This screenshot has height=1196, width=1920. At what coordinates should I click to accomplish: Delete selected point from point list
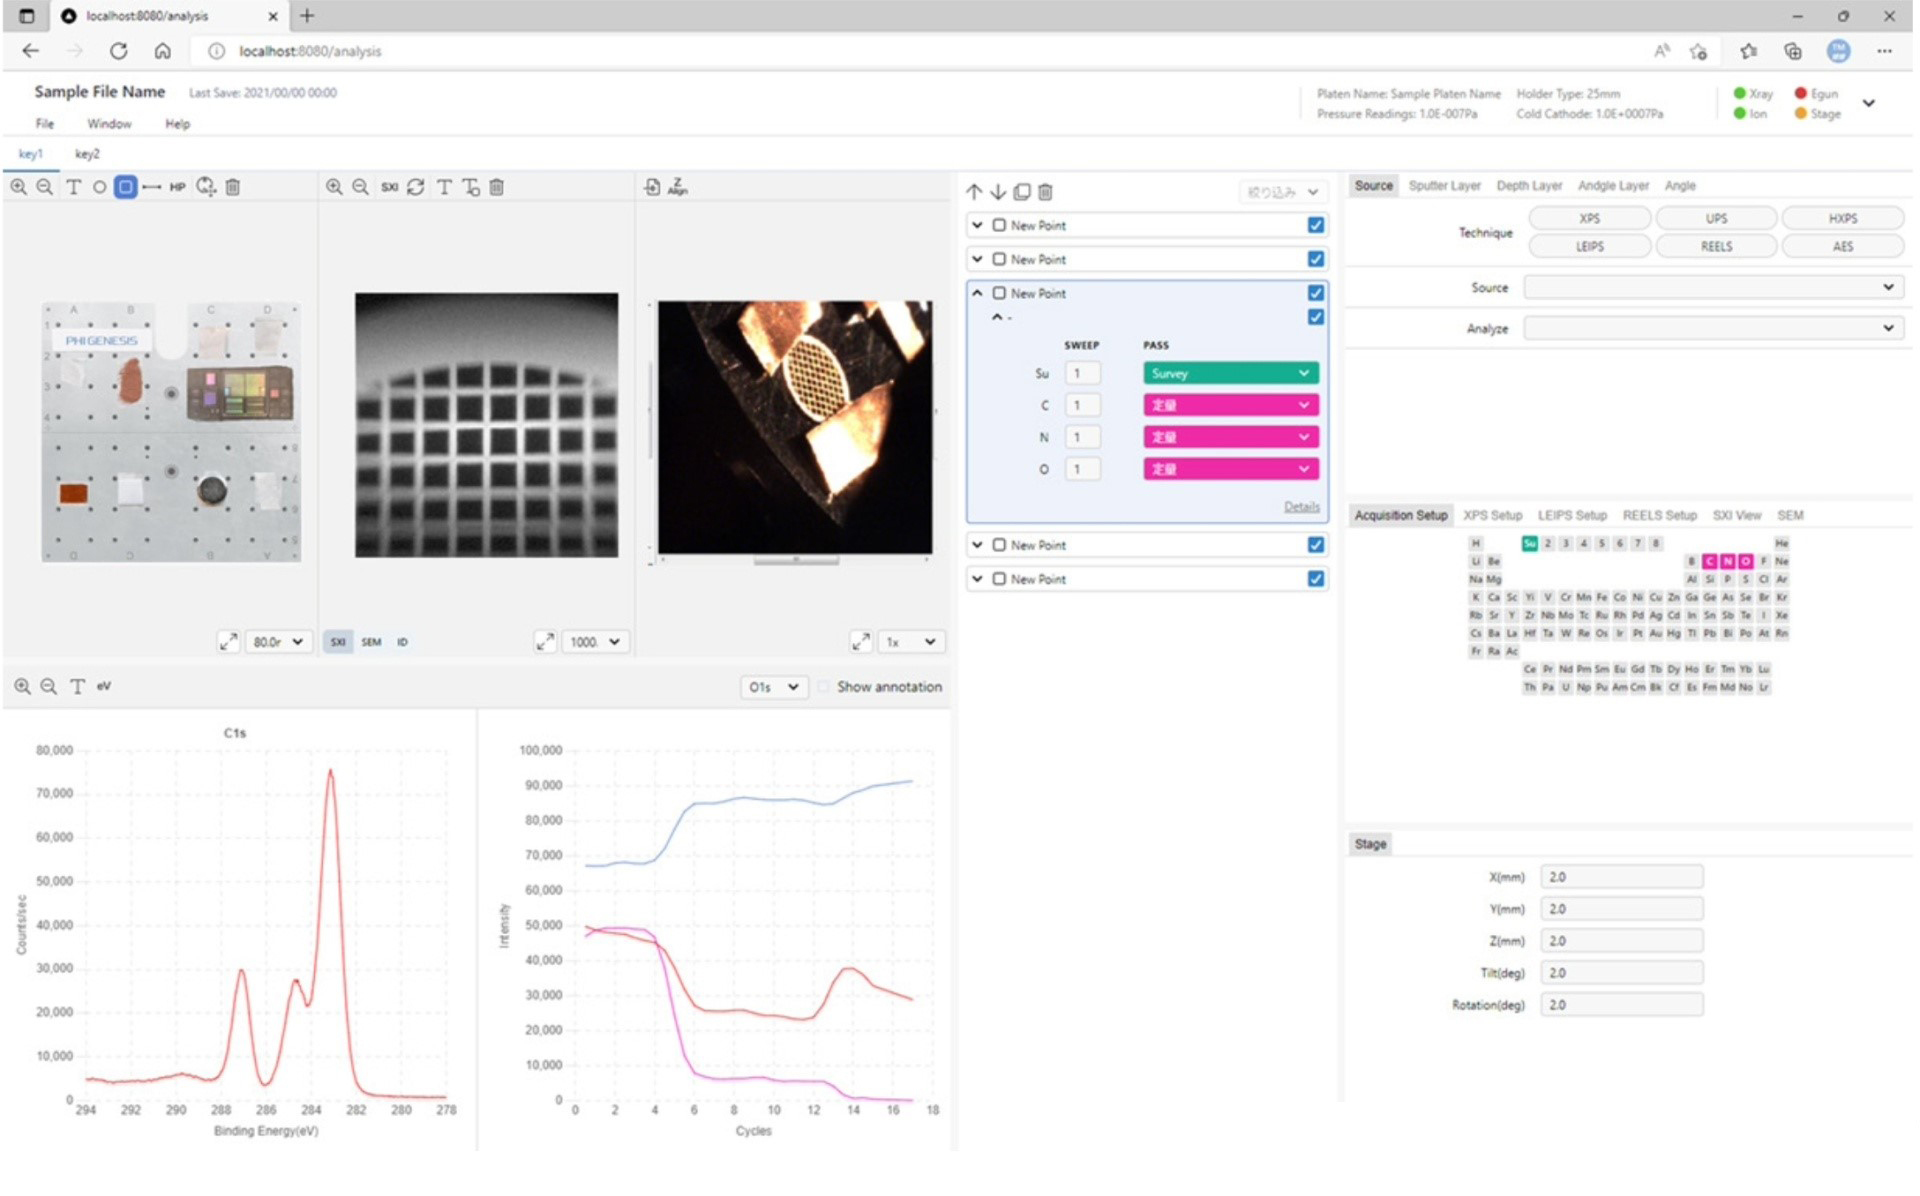tap(1046, 192)
